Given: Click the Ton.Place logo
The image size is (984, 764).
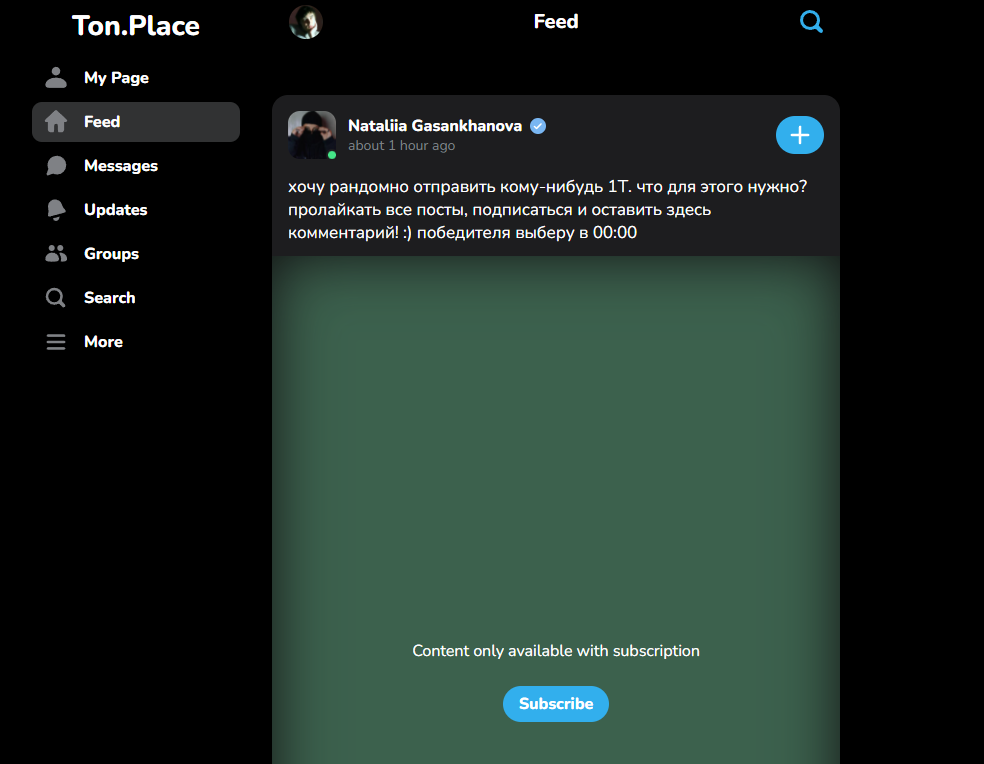Looking at the screenshot, I should [x=136, y=26].
